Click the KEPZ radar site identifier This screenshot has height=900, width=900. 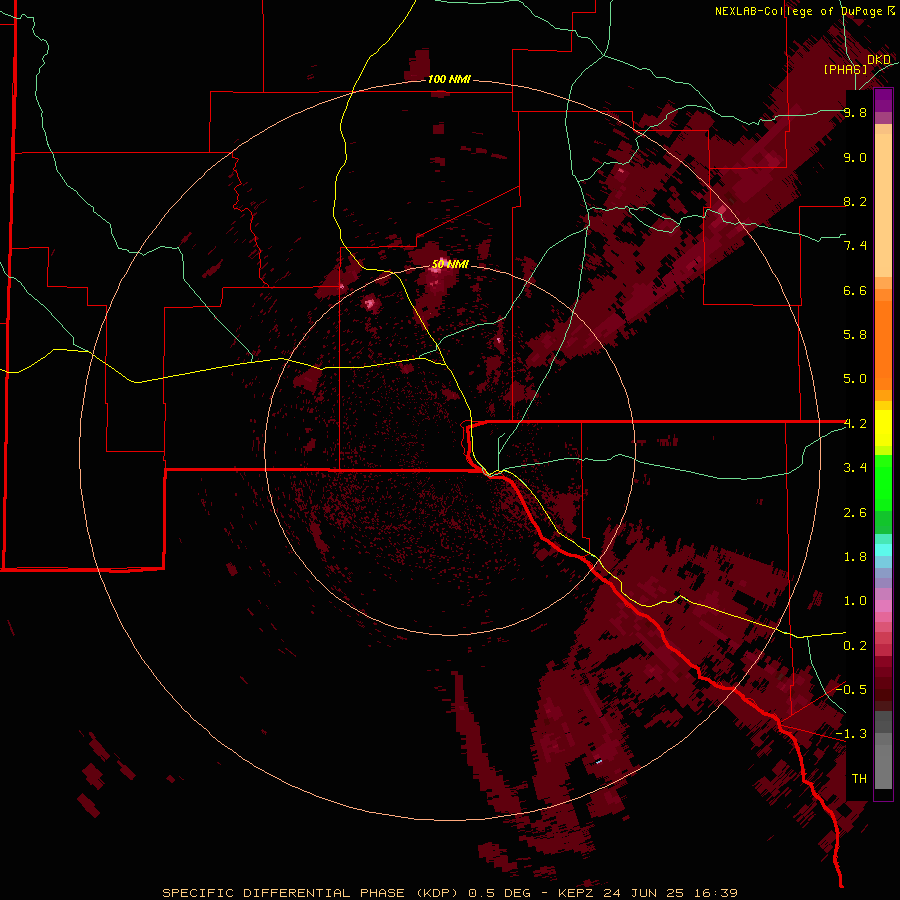click(577, 893)
